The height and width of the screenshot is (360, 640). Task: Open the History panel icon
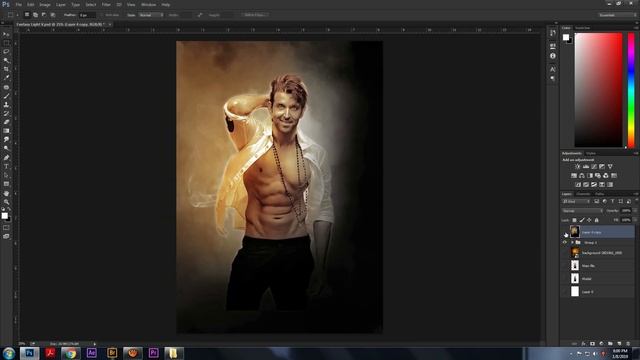[x=553, y=33]
